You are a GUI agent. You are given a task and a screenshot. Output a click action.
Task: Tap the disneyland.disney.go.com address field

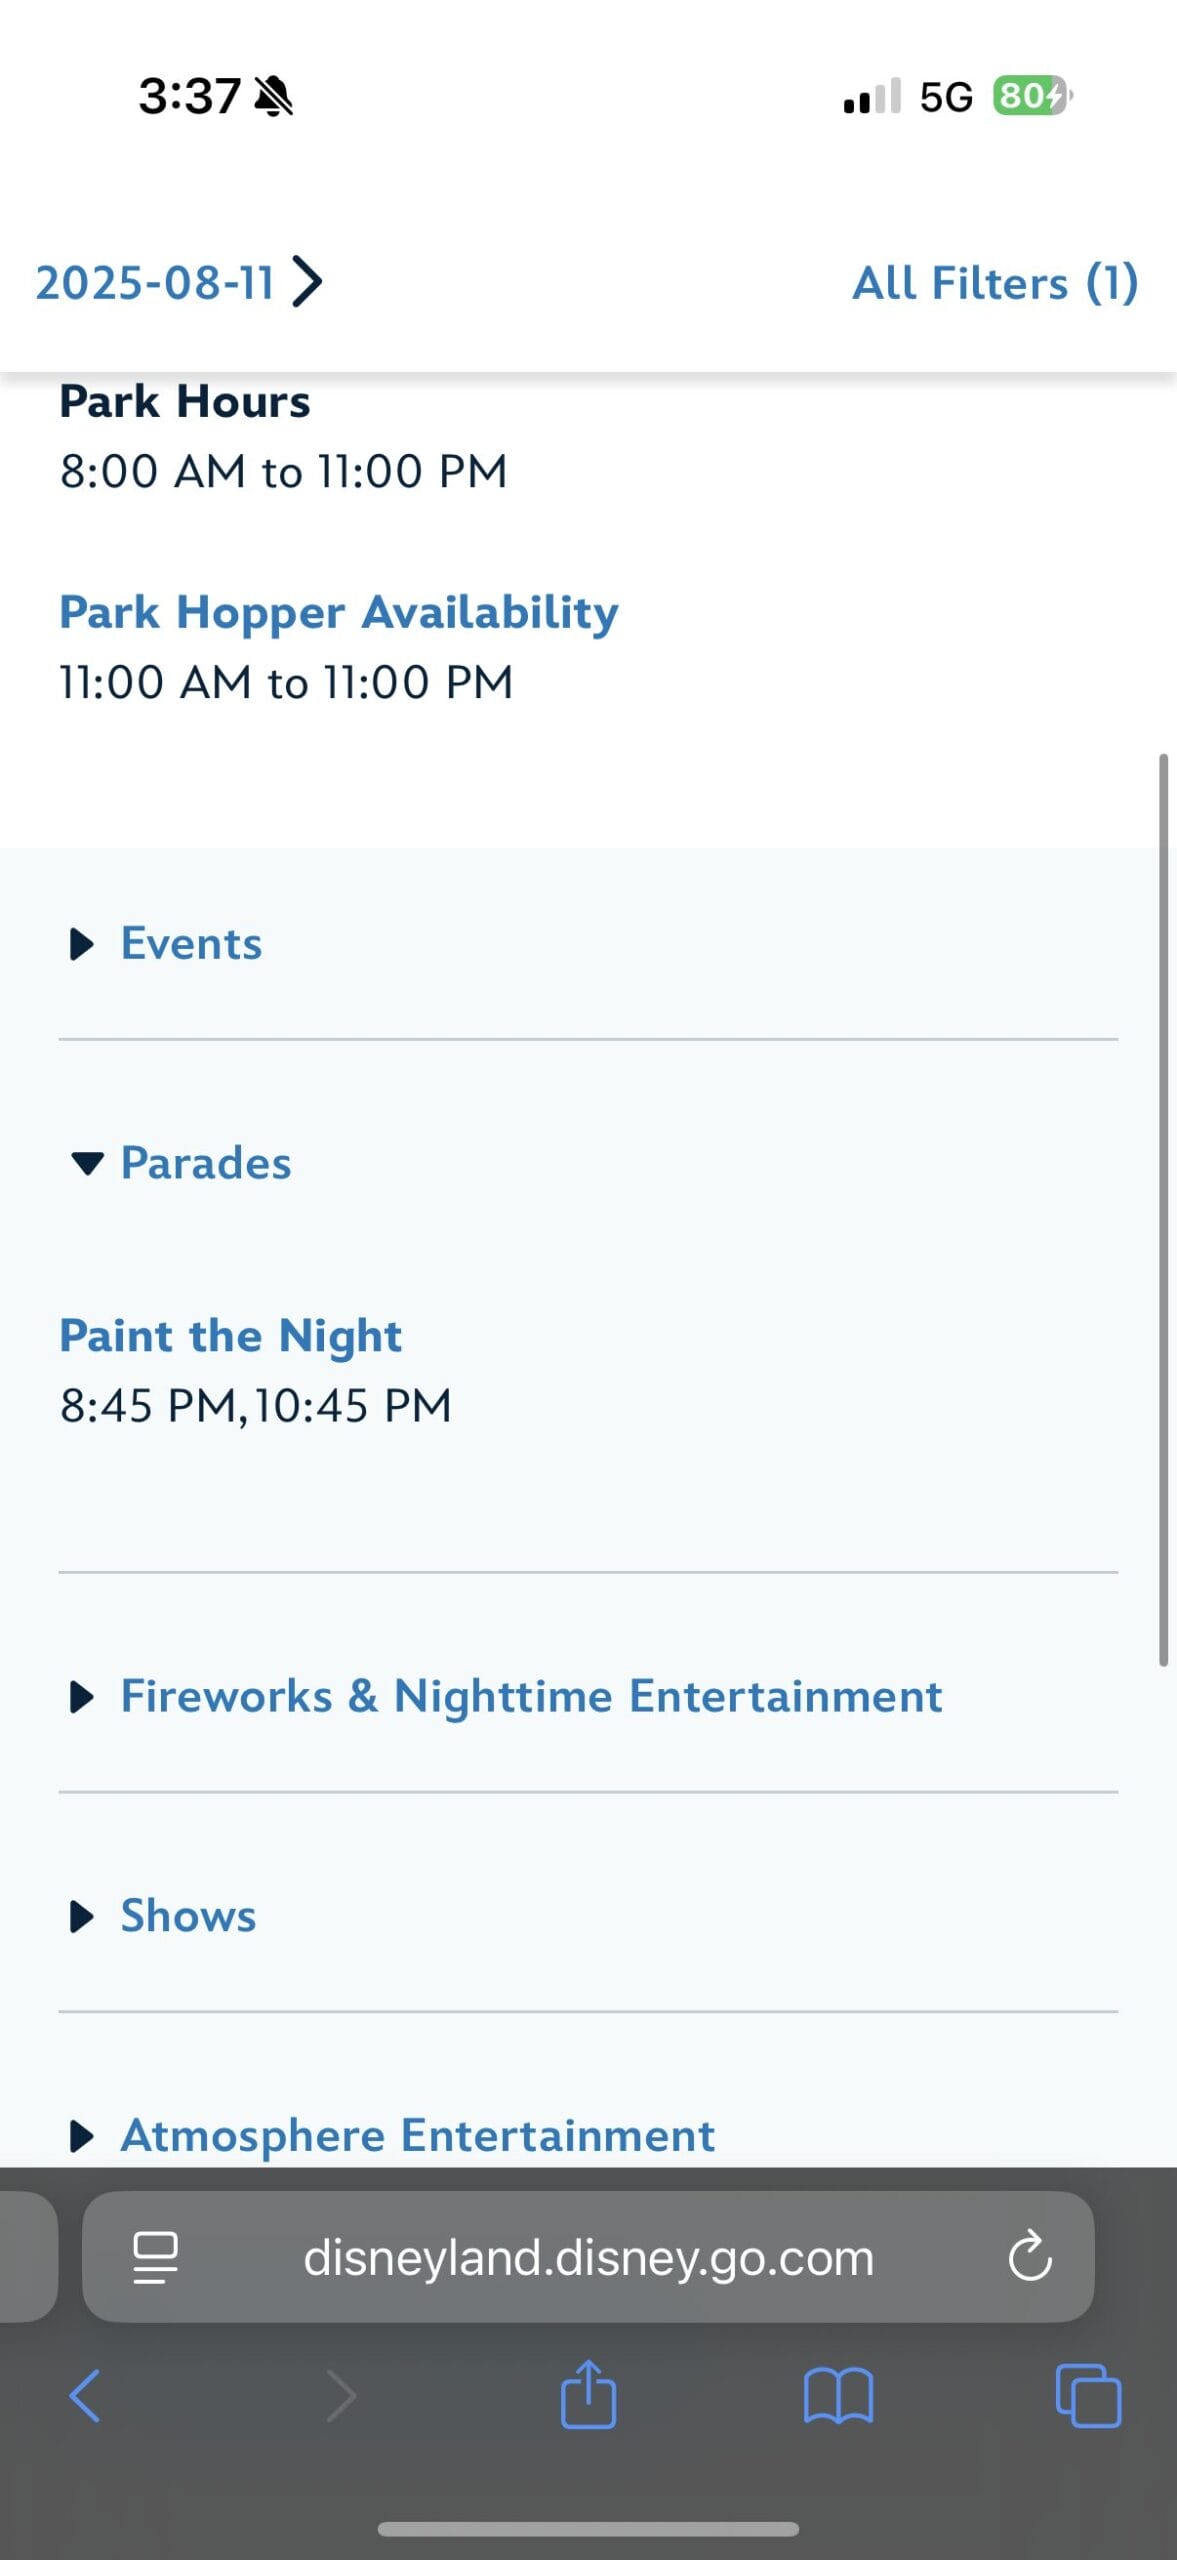pyautogui.click(x=588, y=2258)
